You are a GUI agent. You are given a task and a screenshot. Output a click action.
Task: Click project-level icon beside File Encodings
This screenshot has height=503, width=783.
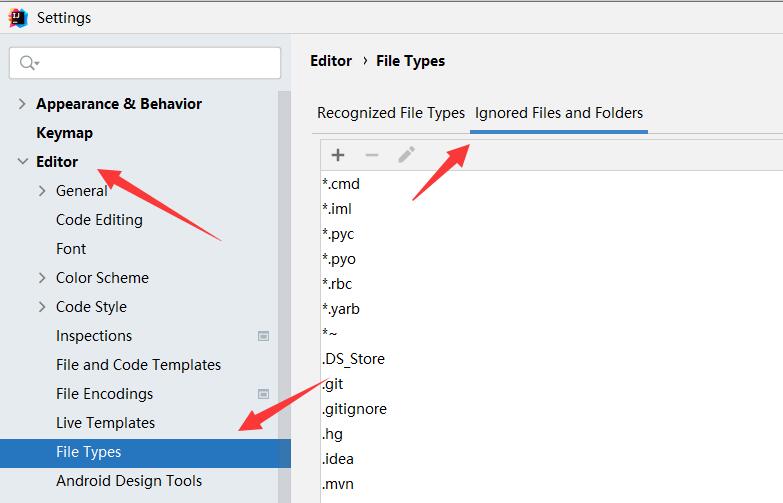click(x=263, y=394)
